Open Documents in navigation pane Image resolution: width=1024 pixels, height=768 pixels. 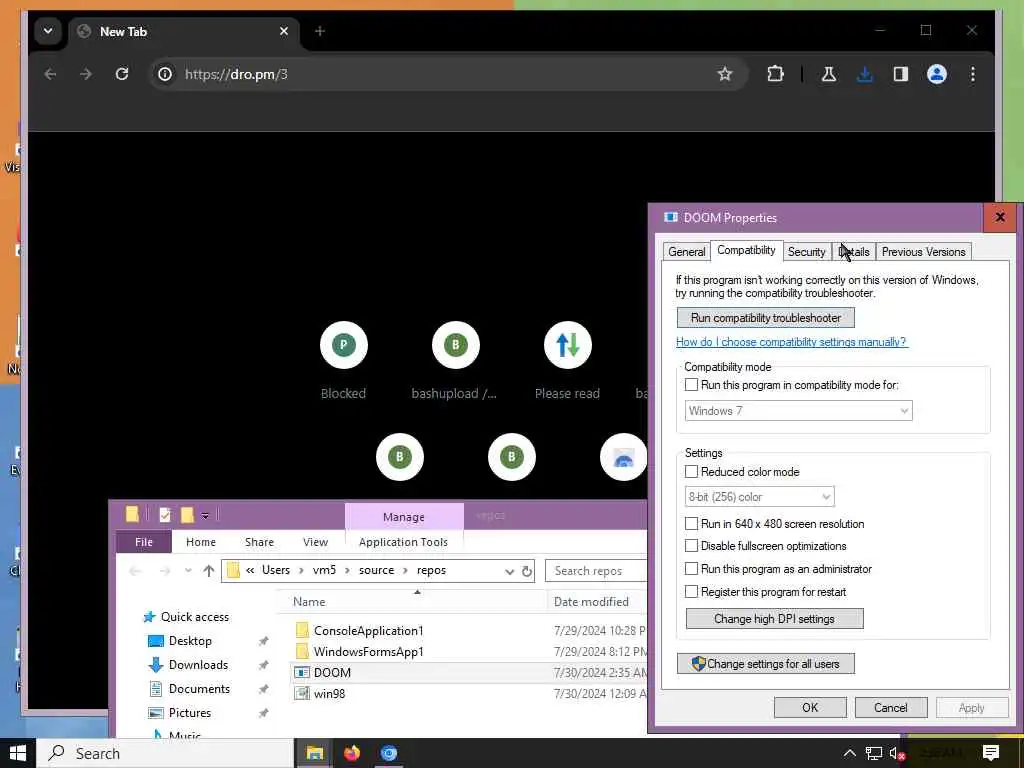click(199, 689)
